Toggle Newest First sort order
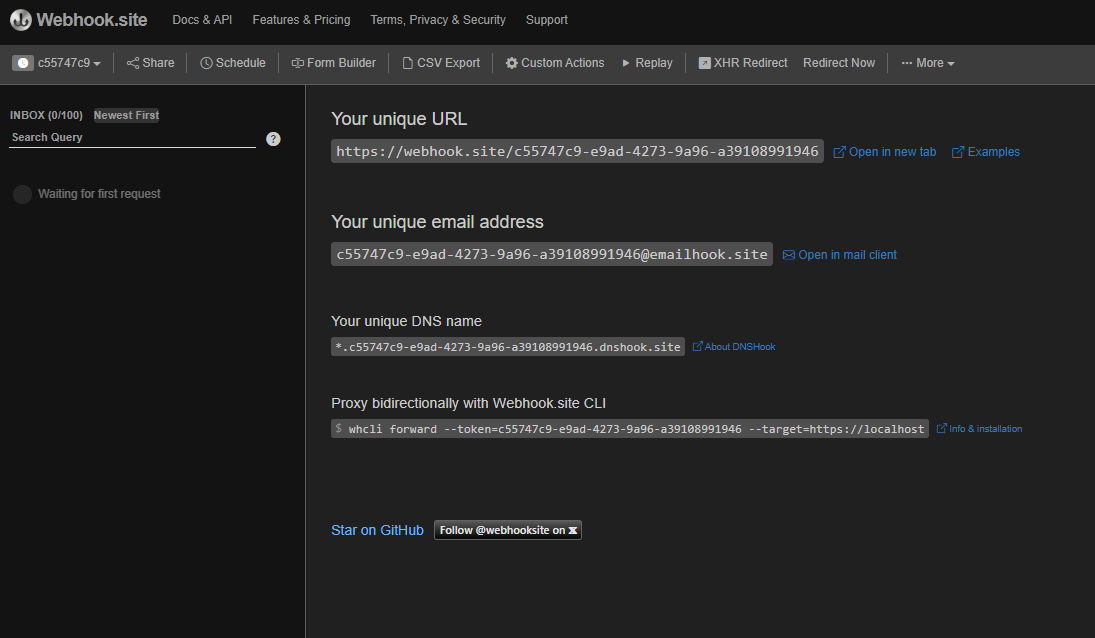The width and height of the screenshot is (1095, 638). (x=126, y=115)
